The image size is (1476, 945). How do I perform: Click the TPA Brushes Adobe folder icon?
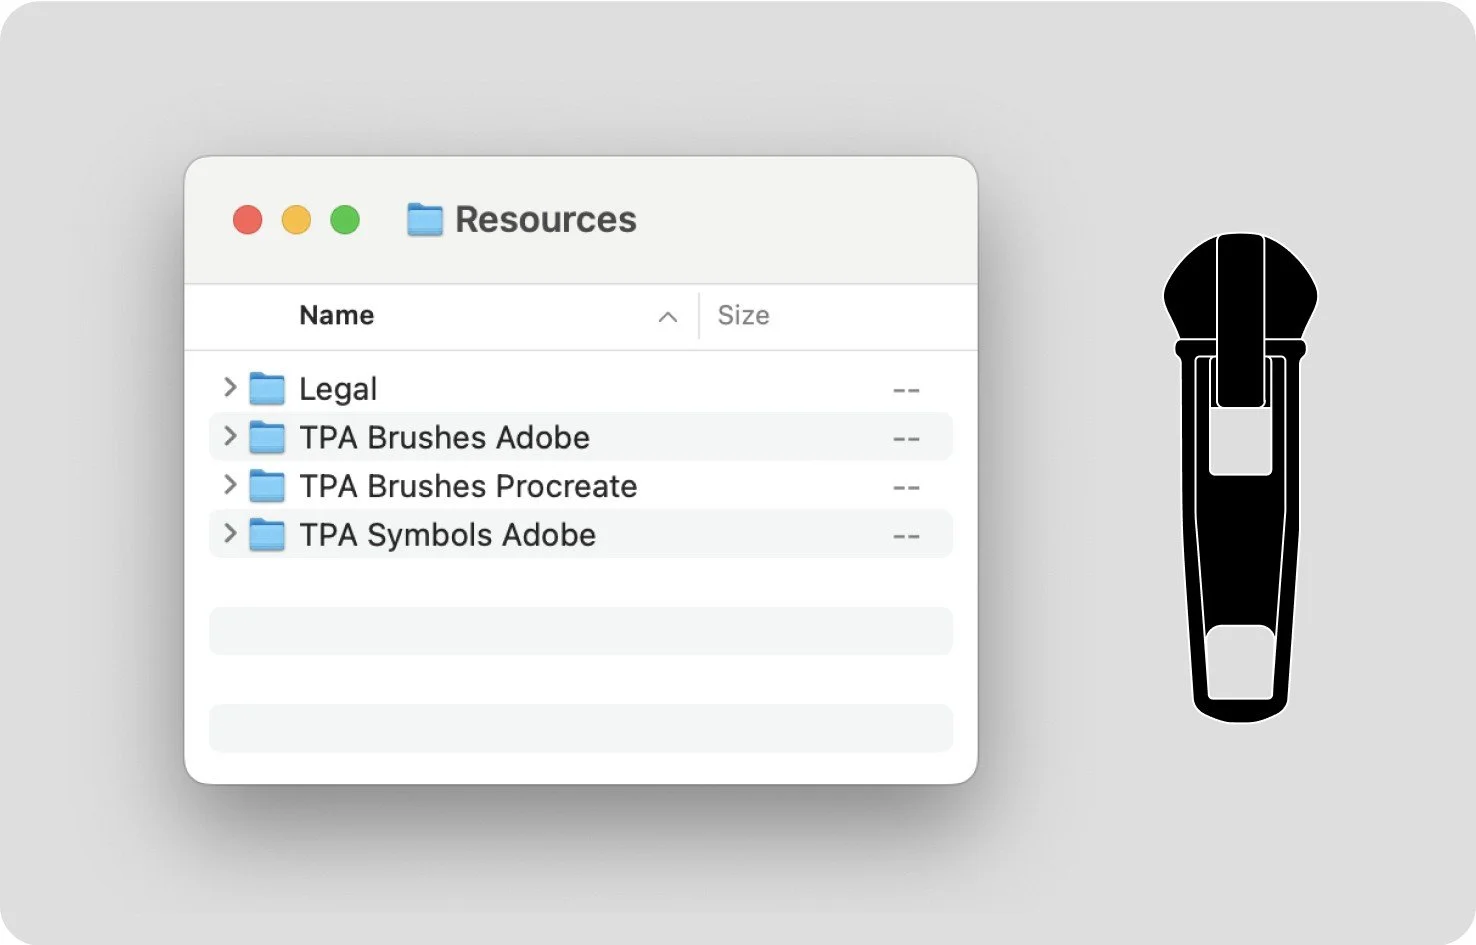coord(267,437)
